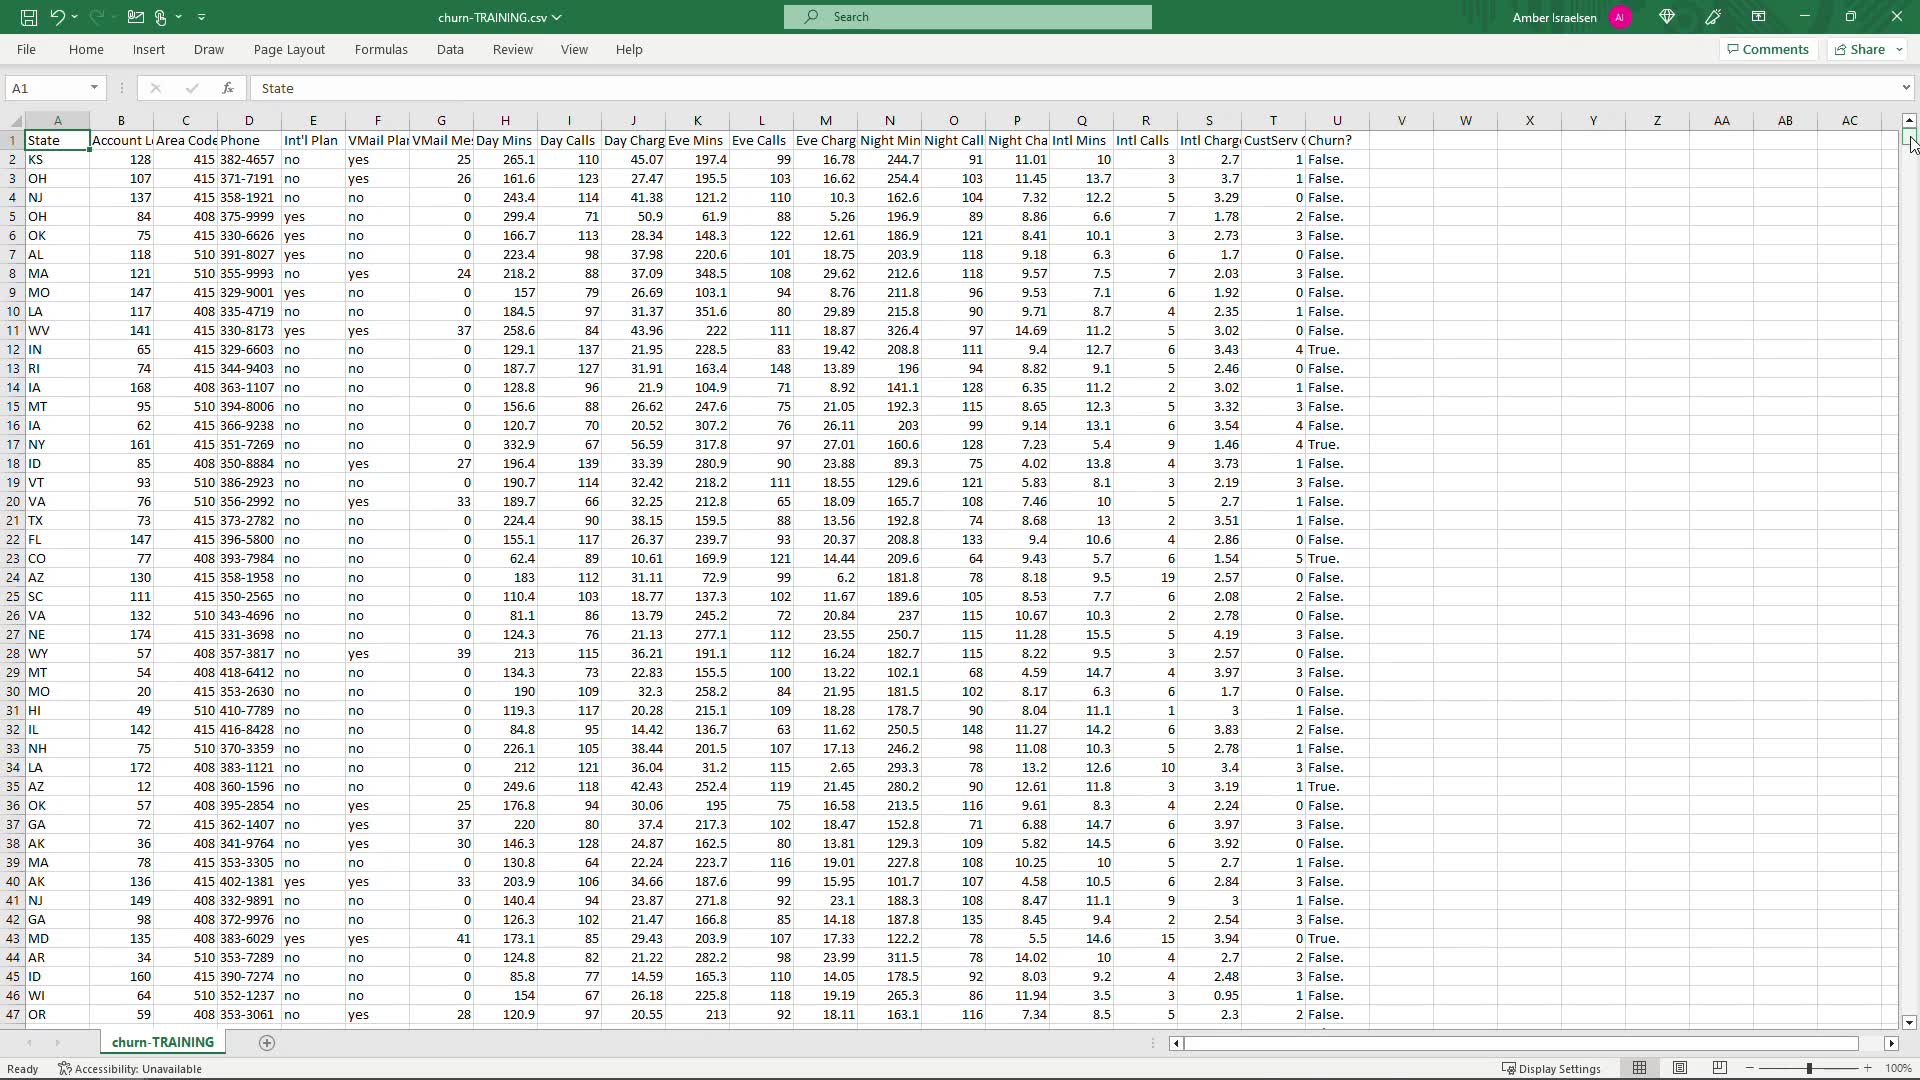Expand the Name Box dropdown arrow
This screenshot has width=1920, height=1080.
[x=94, y=88]
